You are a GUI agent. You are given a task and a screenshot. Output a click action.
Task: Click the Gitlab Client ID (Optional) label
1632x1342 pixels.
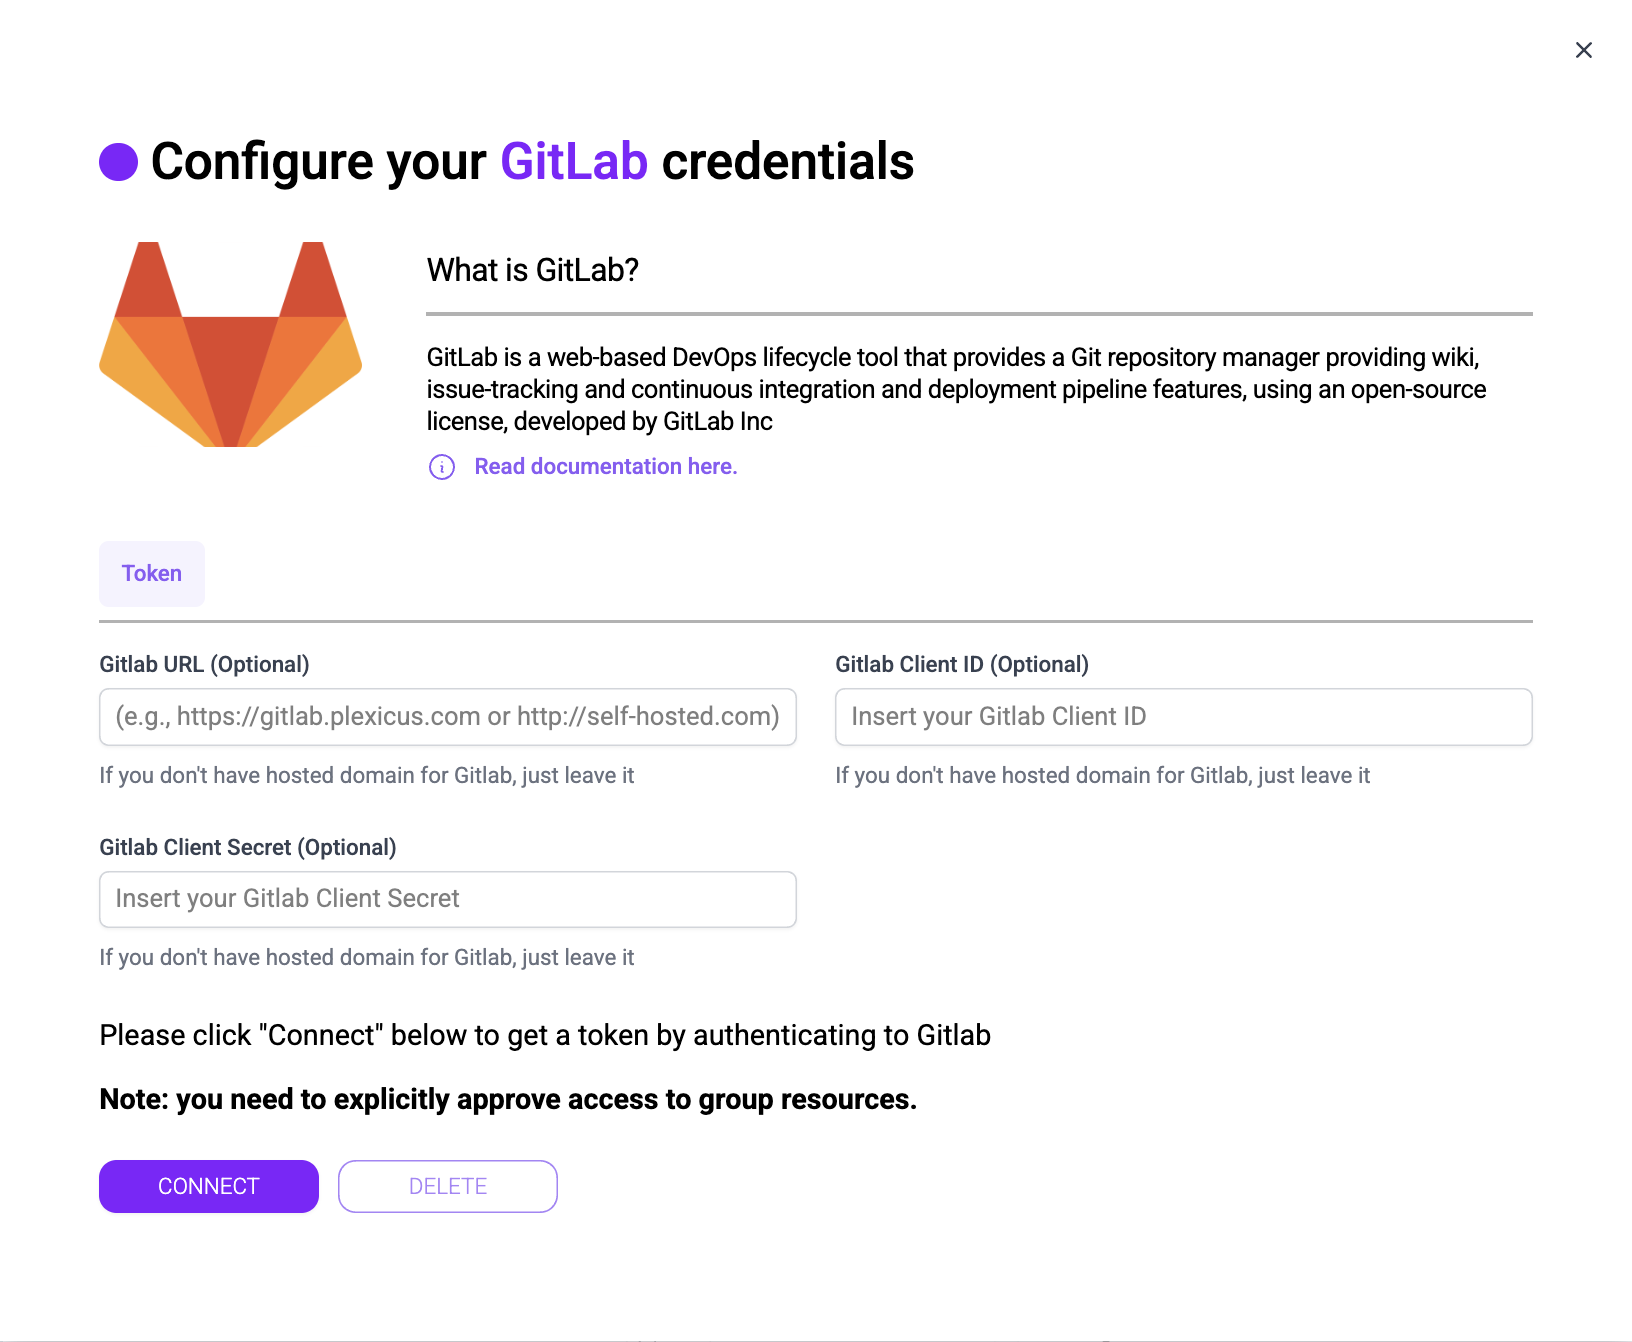pyautogui.click(x=962, y=663)
